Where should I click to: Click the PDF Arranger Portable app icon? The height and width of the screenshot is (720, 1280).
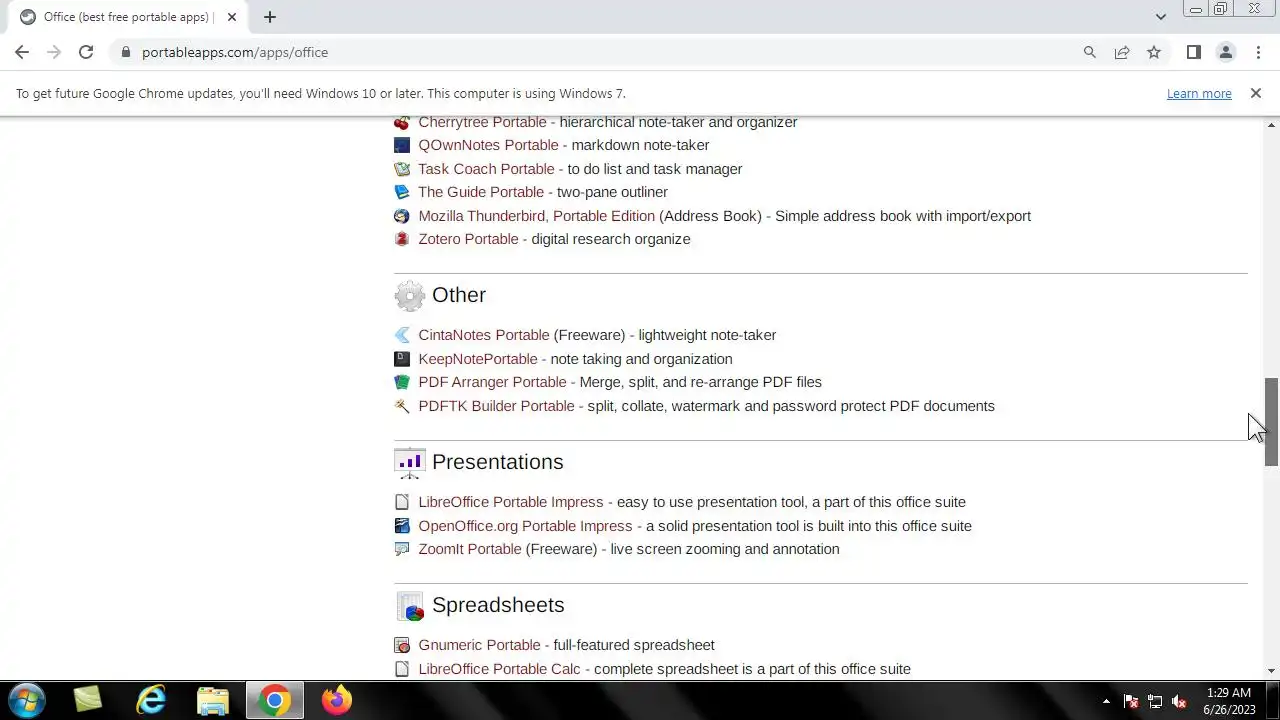pyautogui.click(x=402, y=382)
